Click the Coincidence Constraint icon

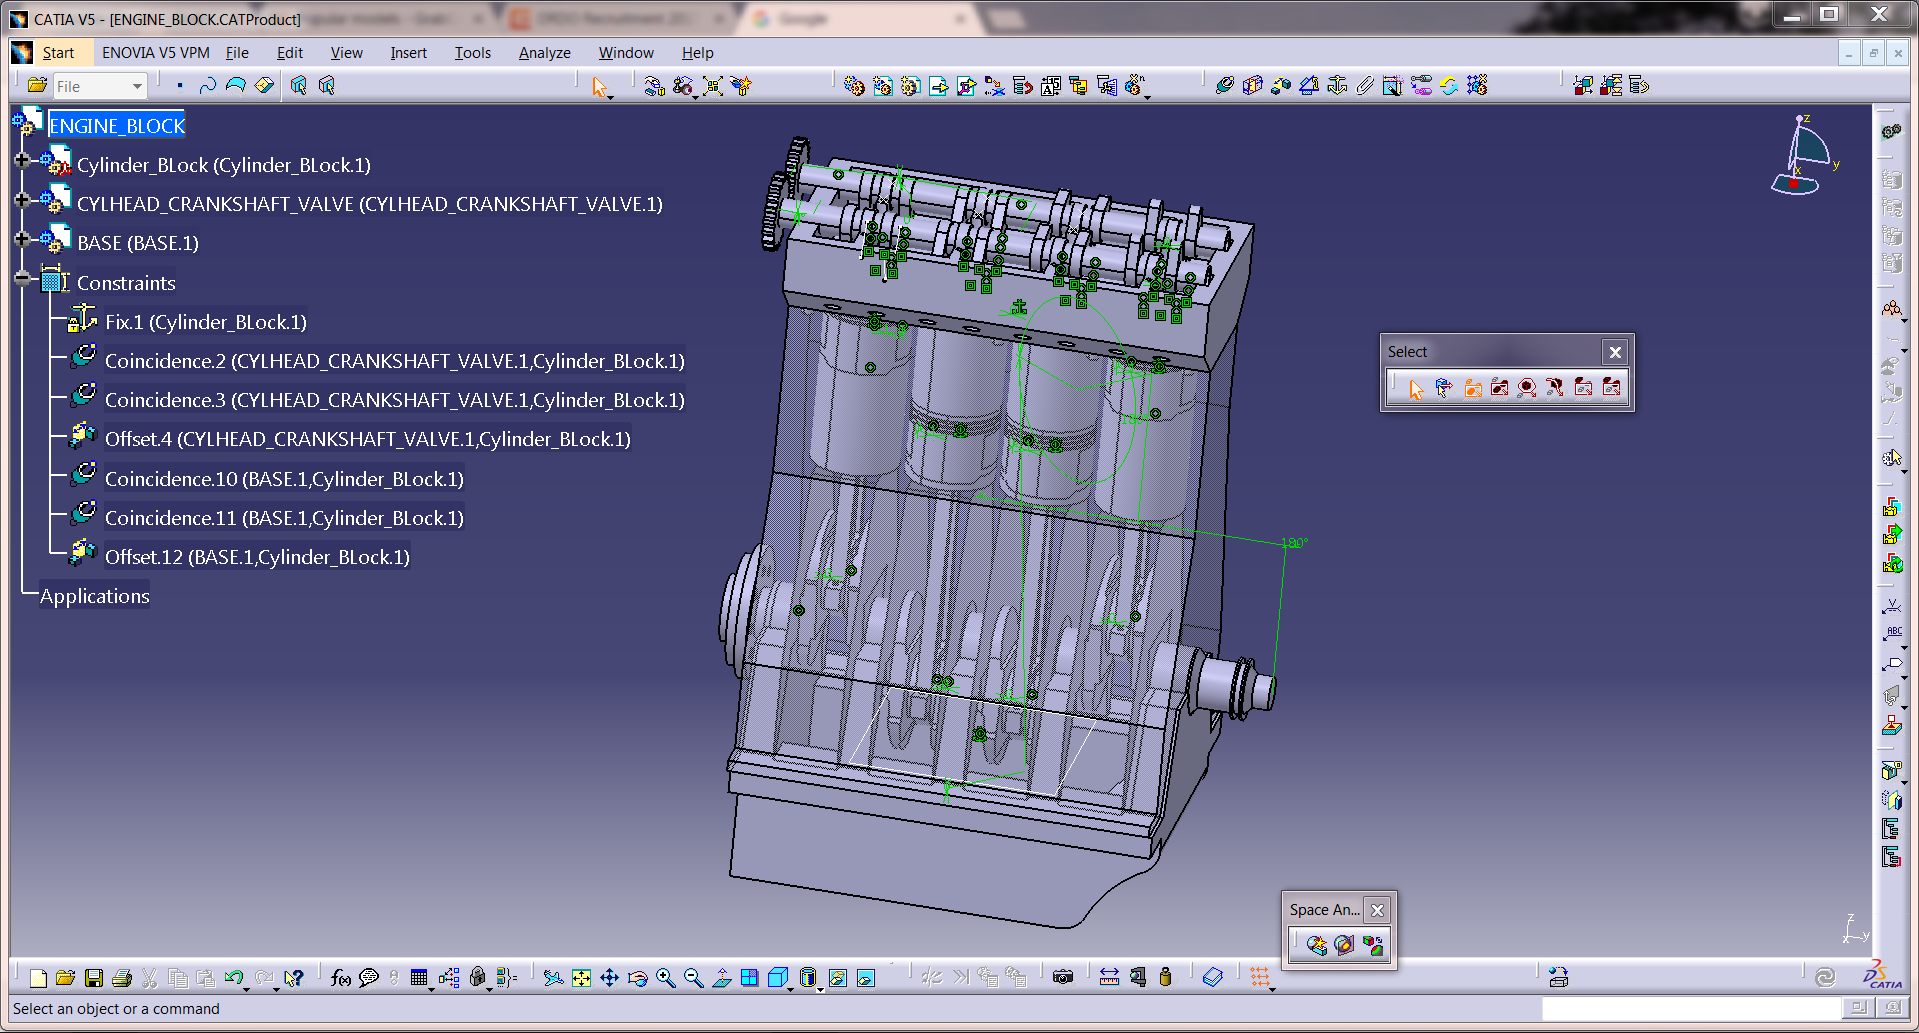coord(1224,86)
